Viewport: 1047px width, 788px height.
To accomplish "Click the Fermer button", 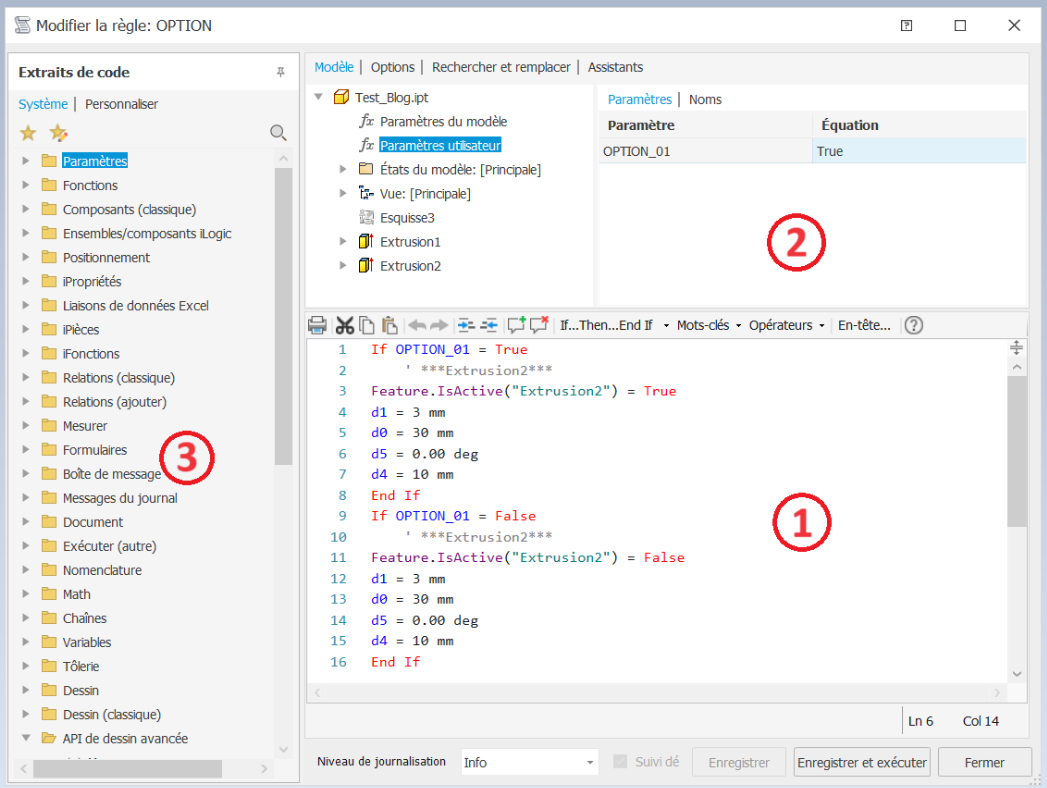I will point(985,761).
